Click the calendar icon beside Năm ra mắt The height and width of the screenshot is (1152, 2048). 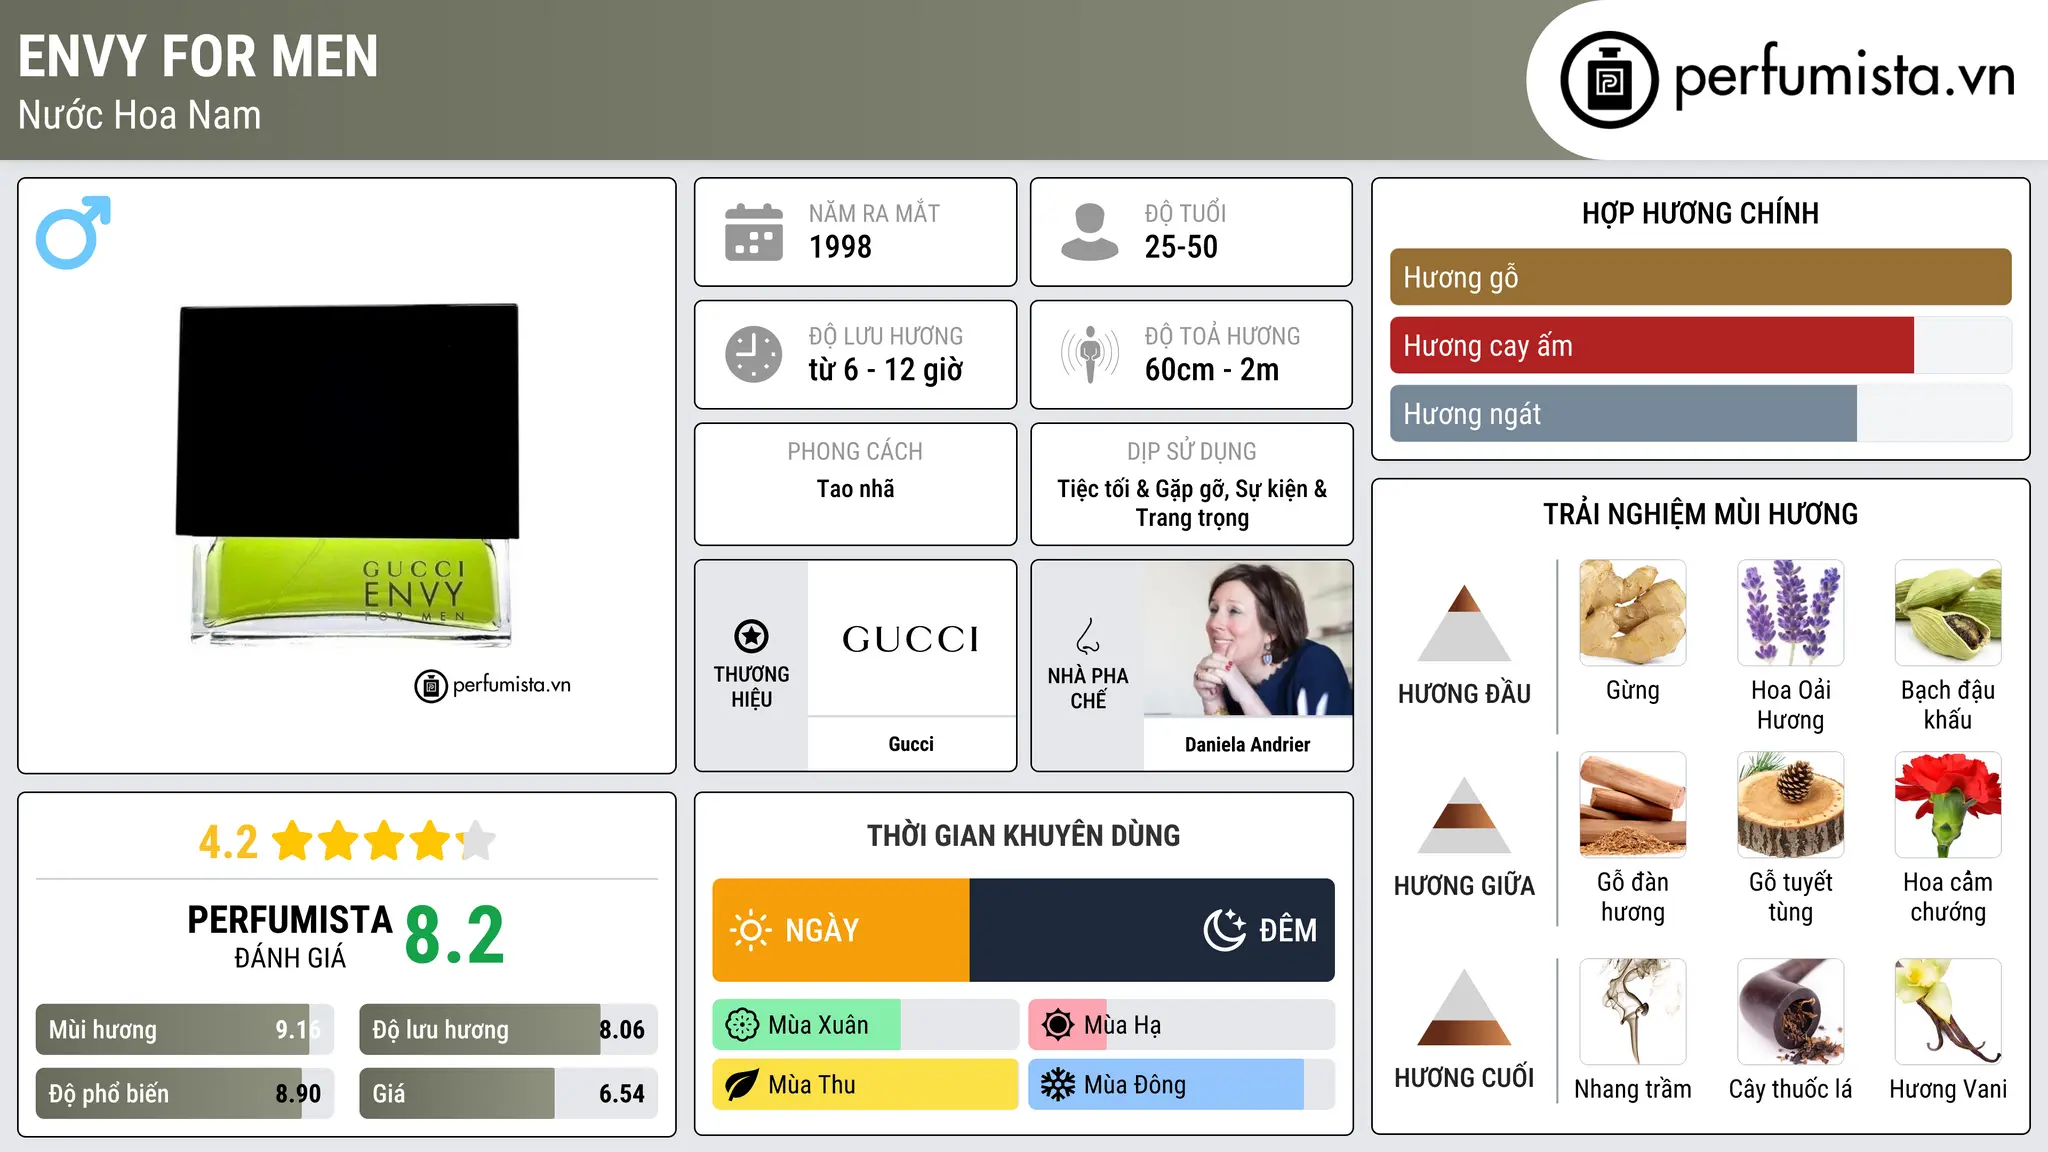coord(754,232)
